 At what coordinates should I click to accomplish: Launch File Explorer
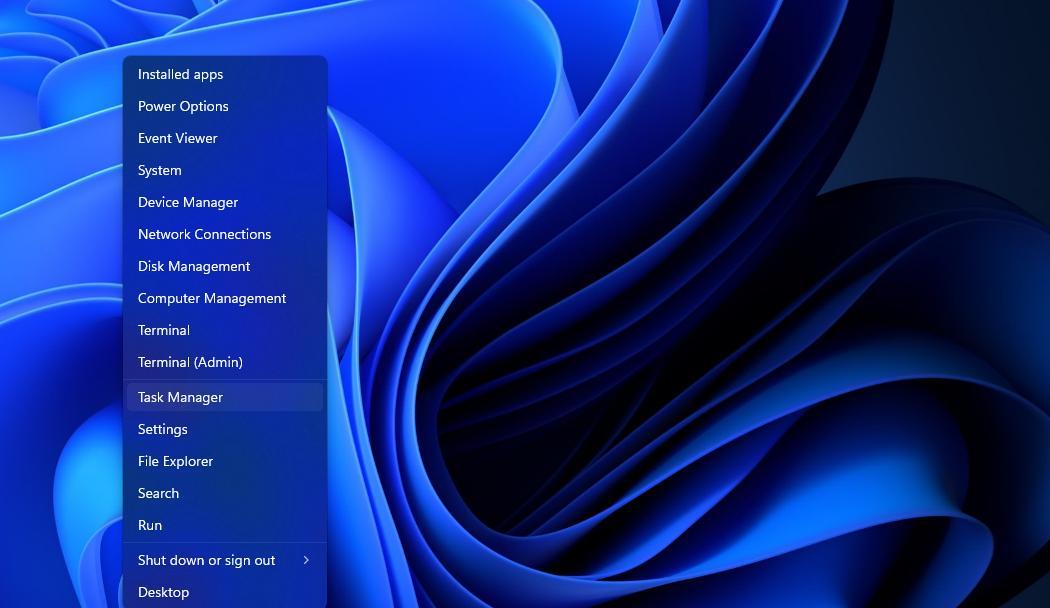tap(225, 461)
